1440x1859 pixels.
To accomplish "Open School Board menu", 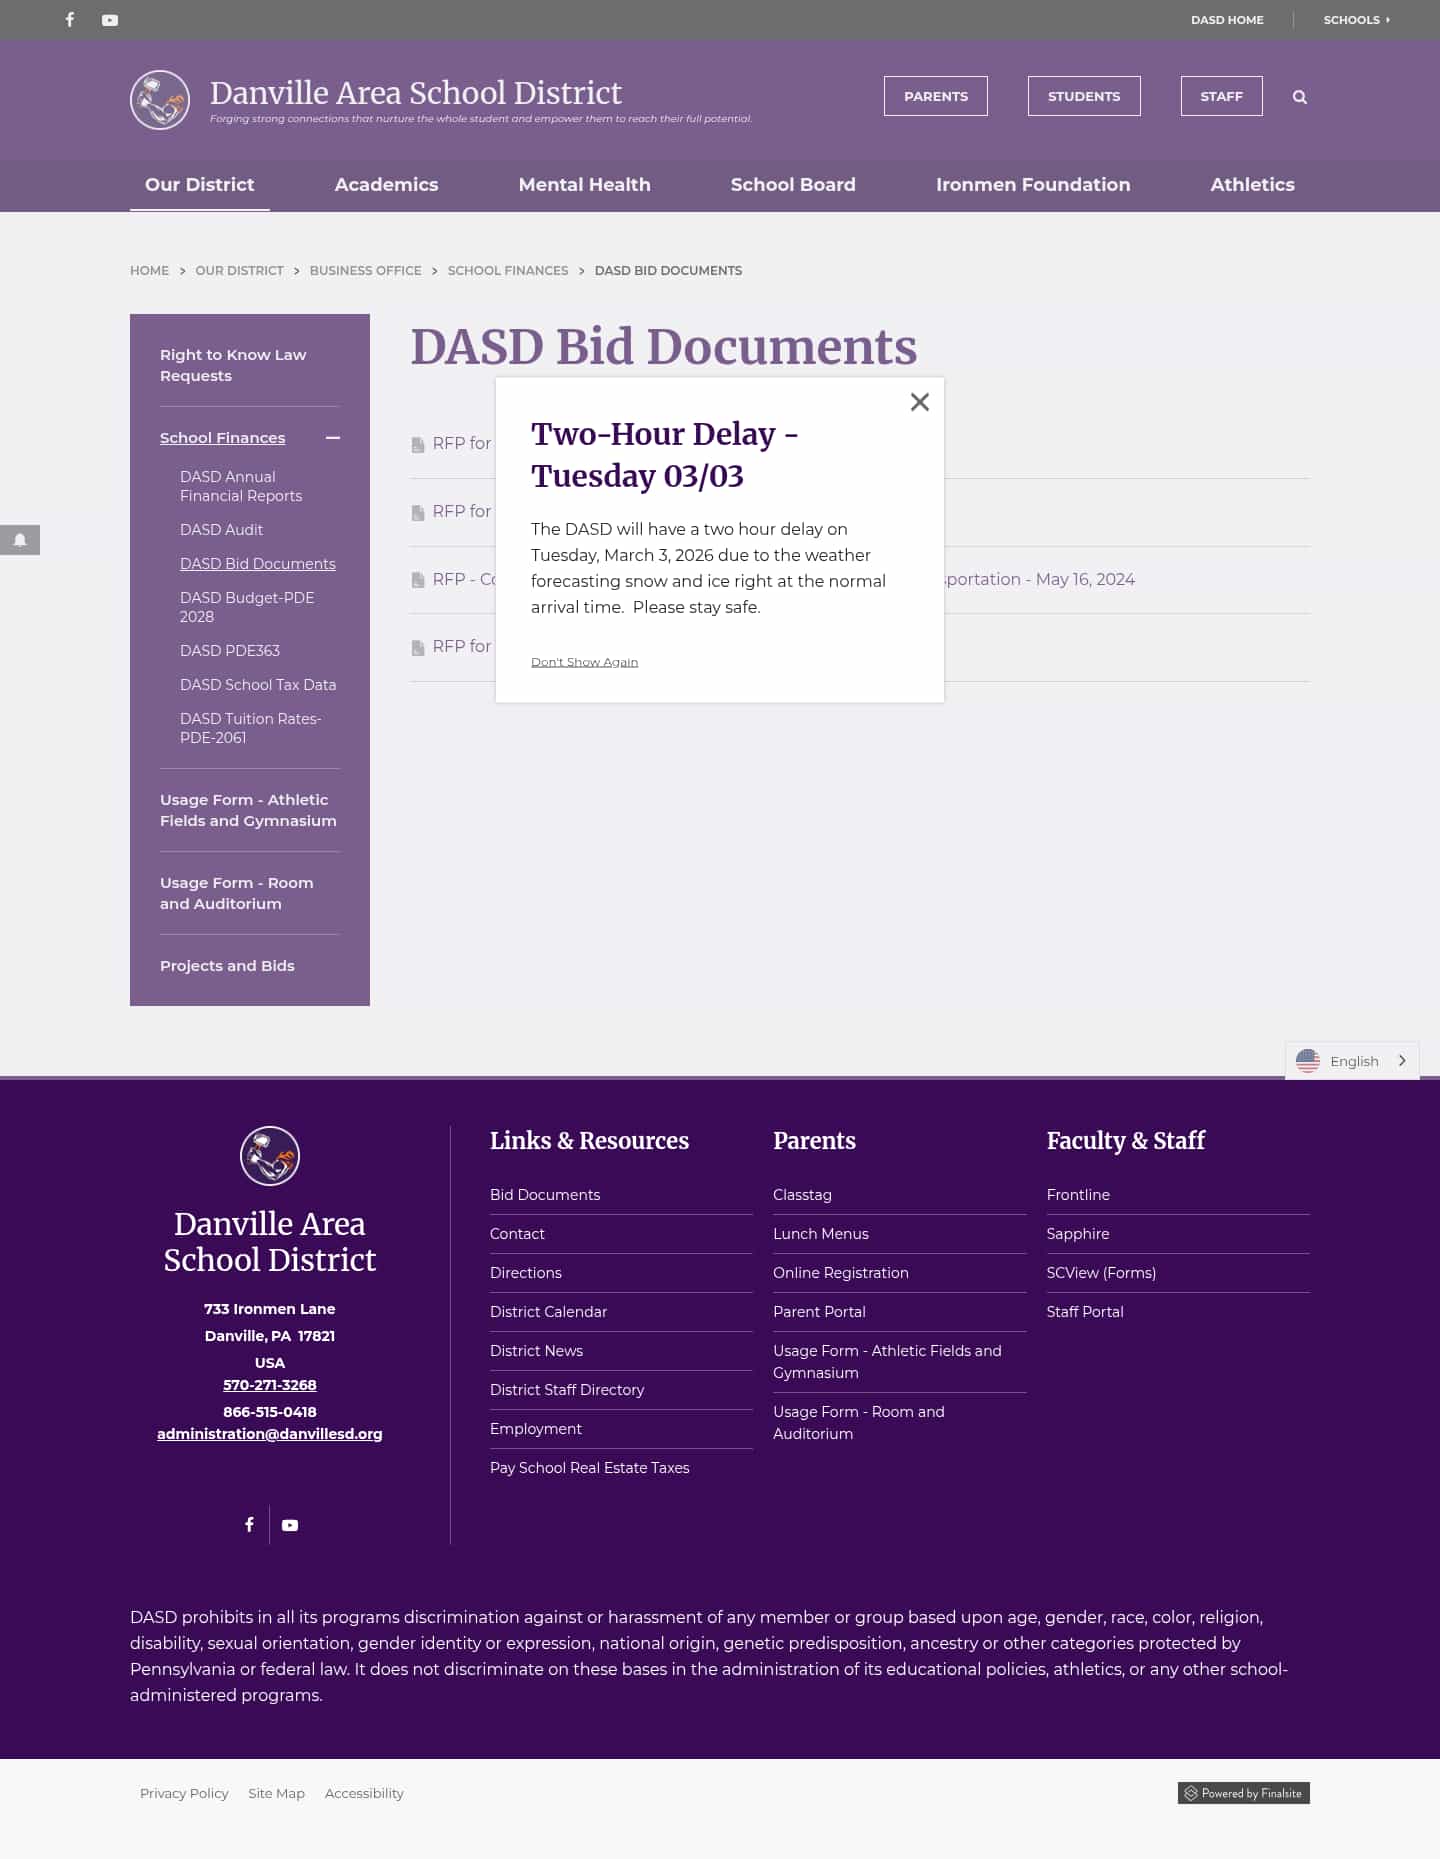I will pos(793,185).
